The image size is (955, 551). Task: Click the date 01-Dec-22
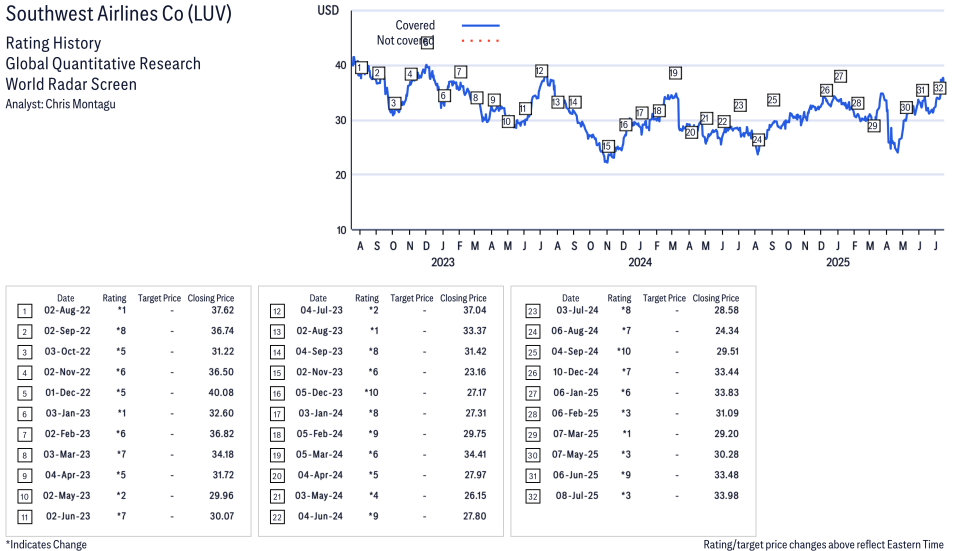coord(68,393)
